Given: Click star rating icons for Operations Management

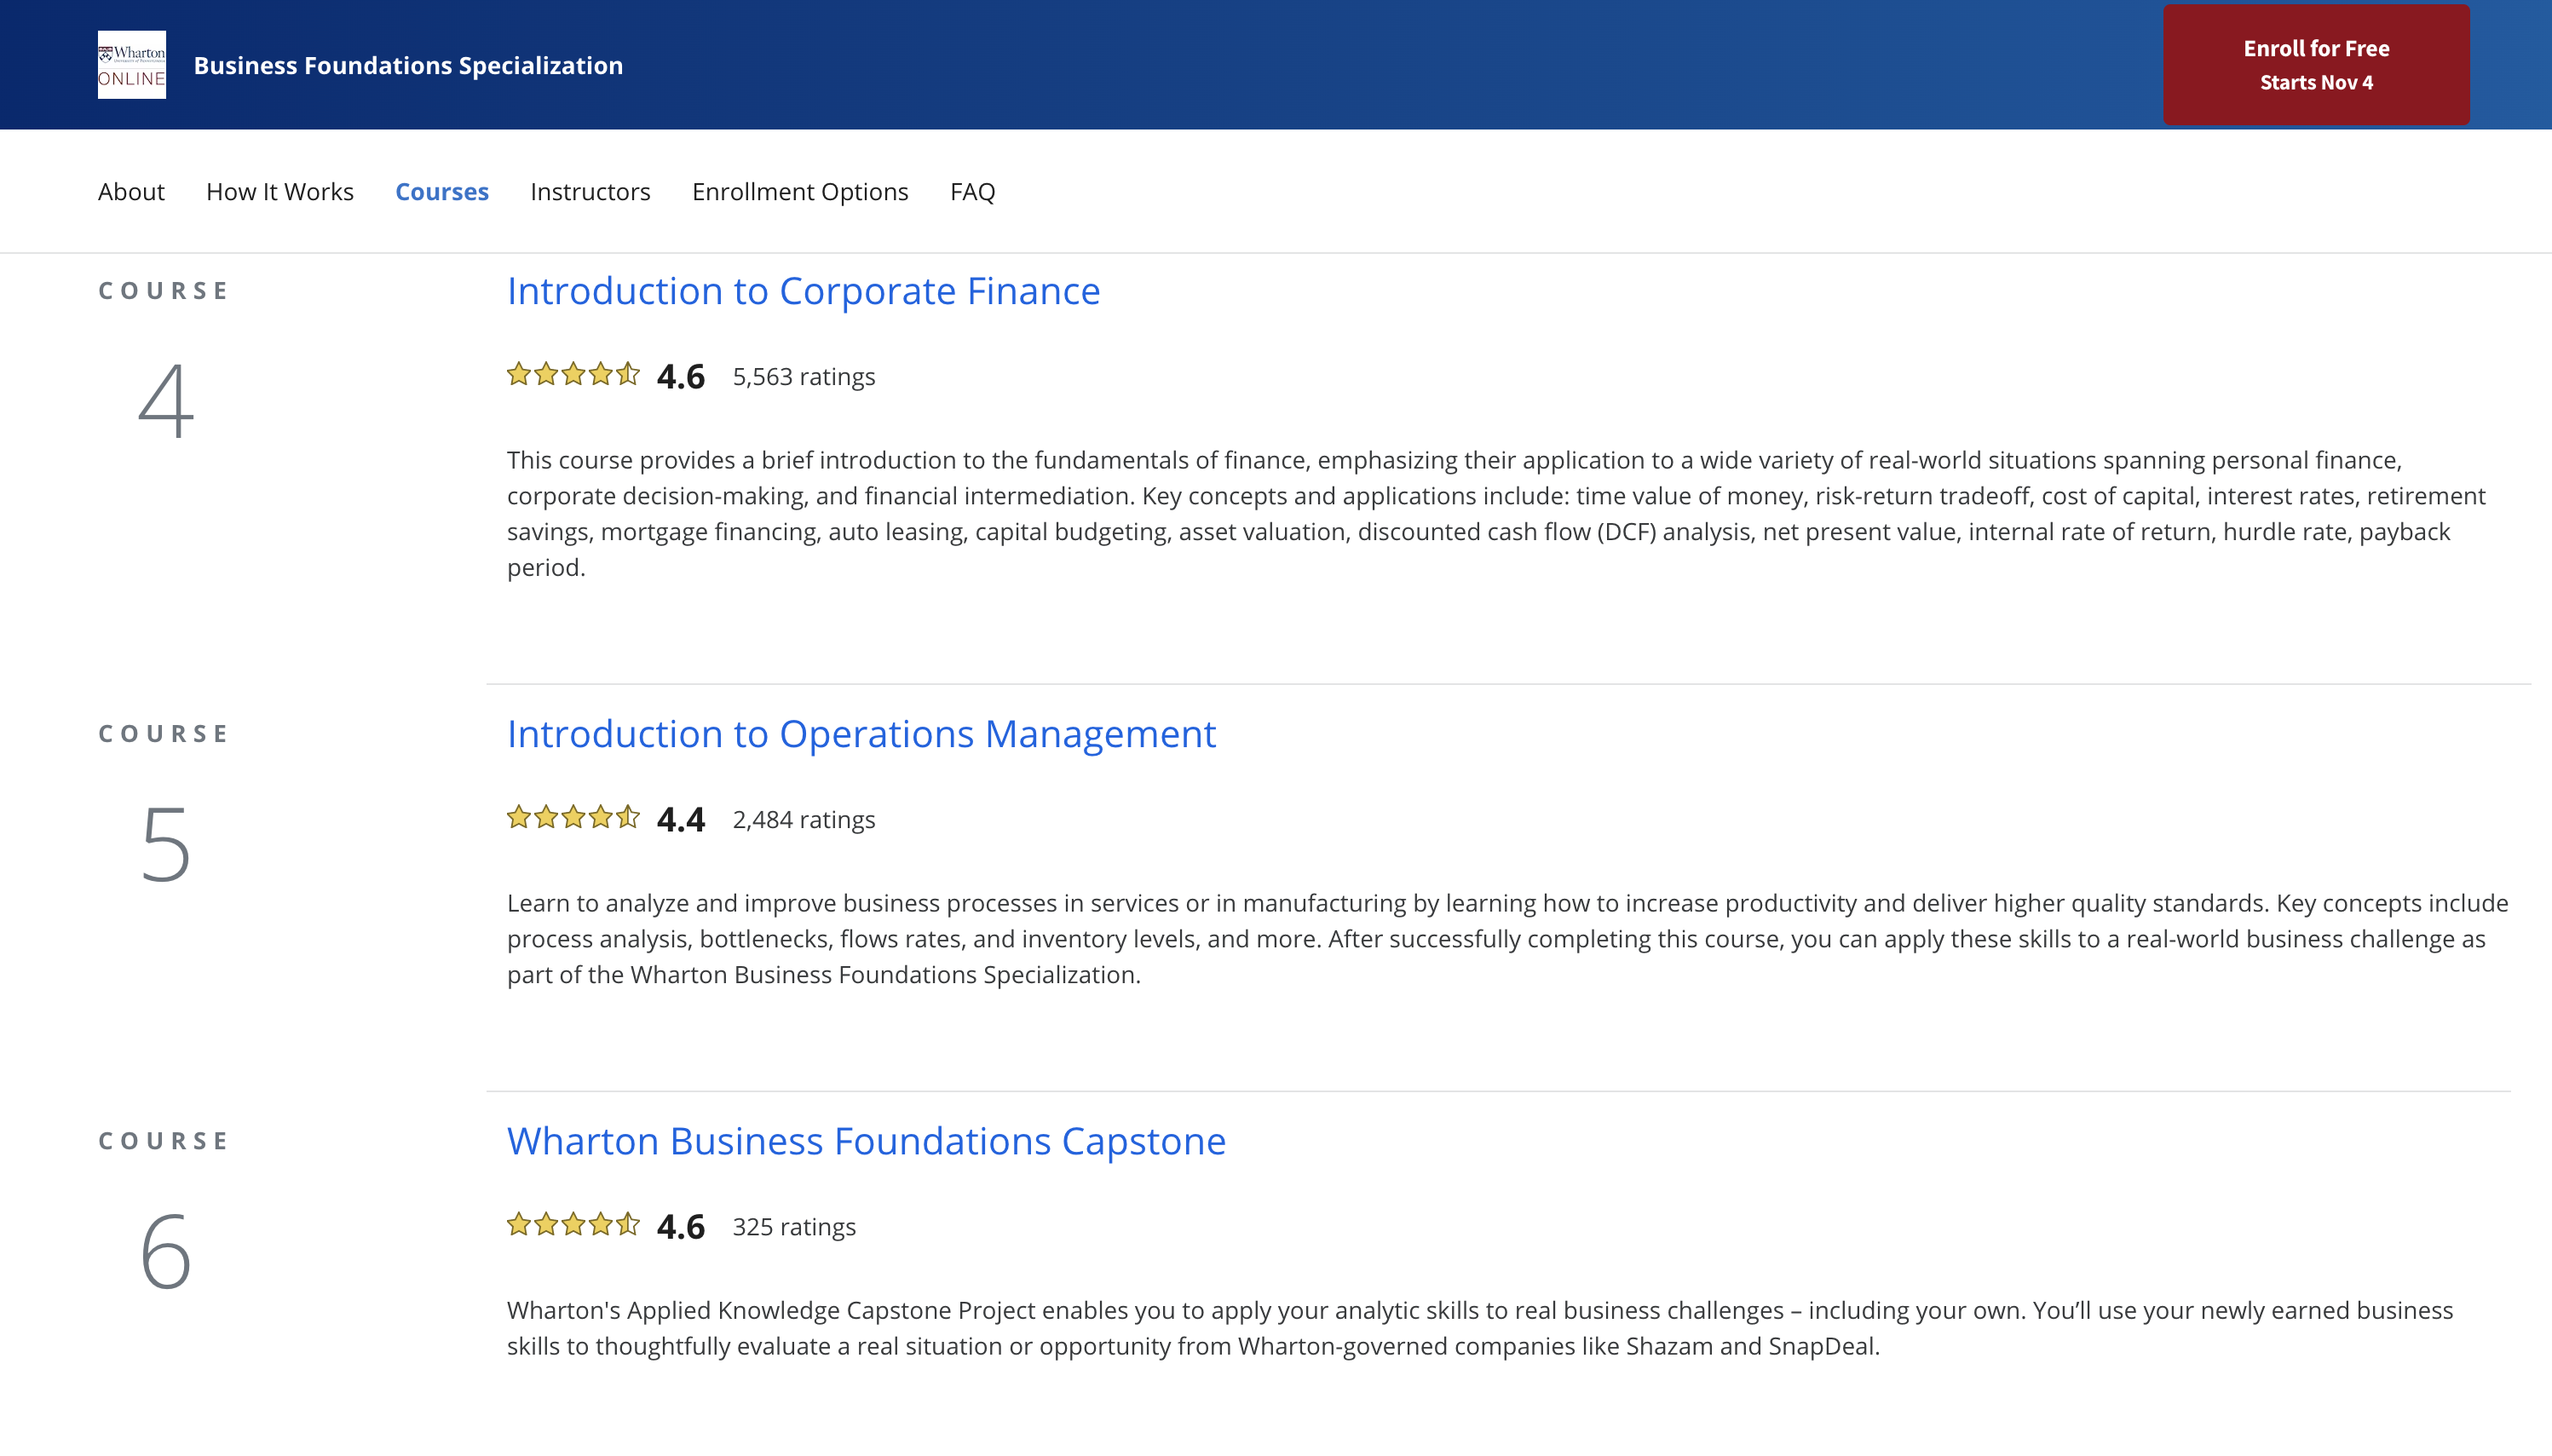Looking at the screenshot, I should pos(573,818).
